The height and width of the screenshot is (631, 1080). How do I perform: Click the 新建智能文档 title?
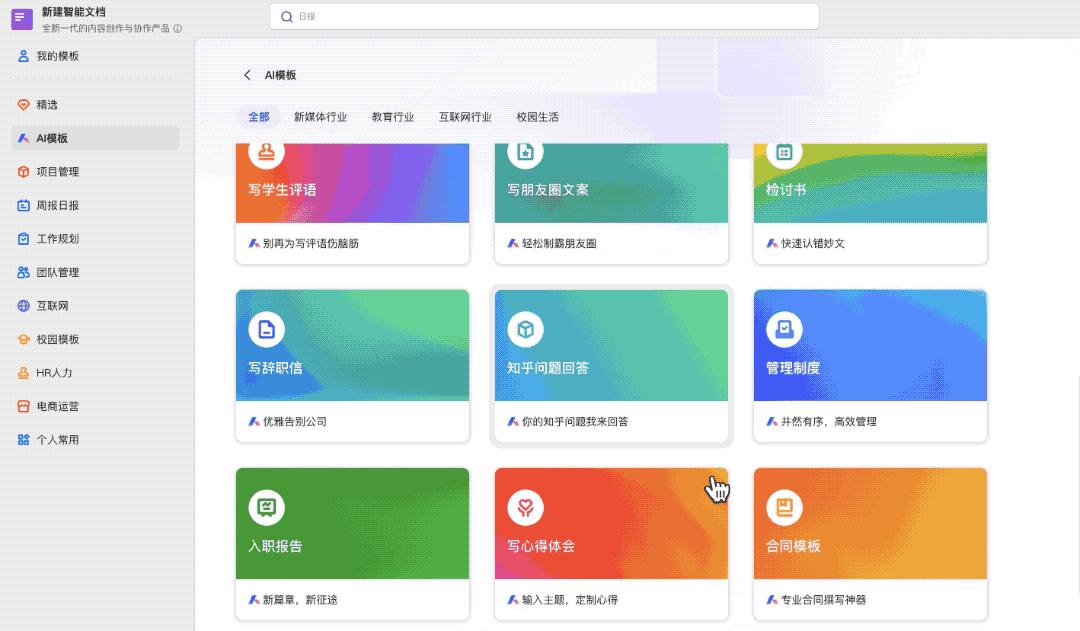(x=74, y=12)
